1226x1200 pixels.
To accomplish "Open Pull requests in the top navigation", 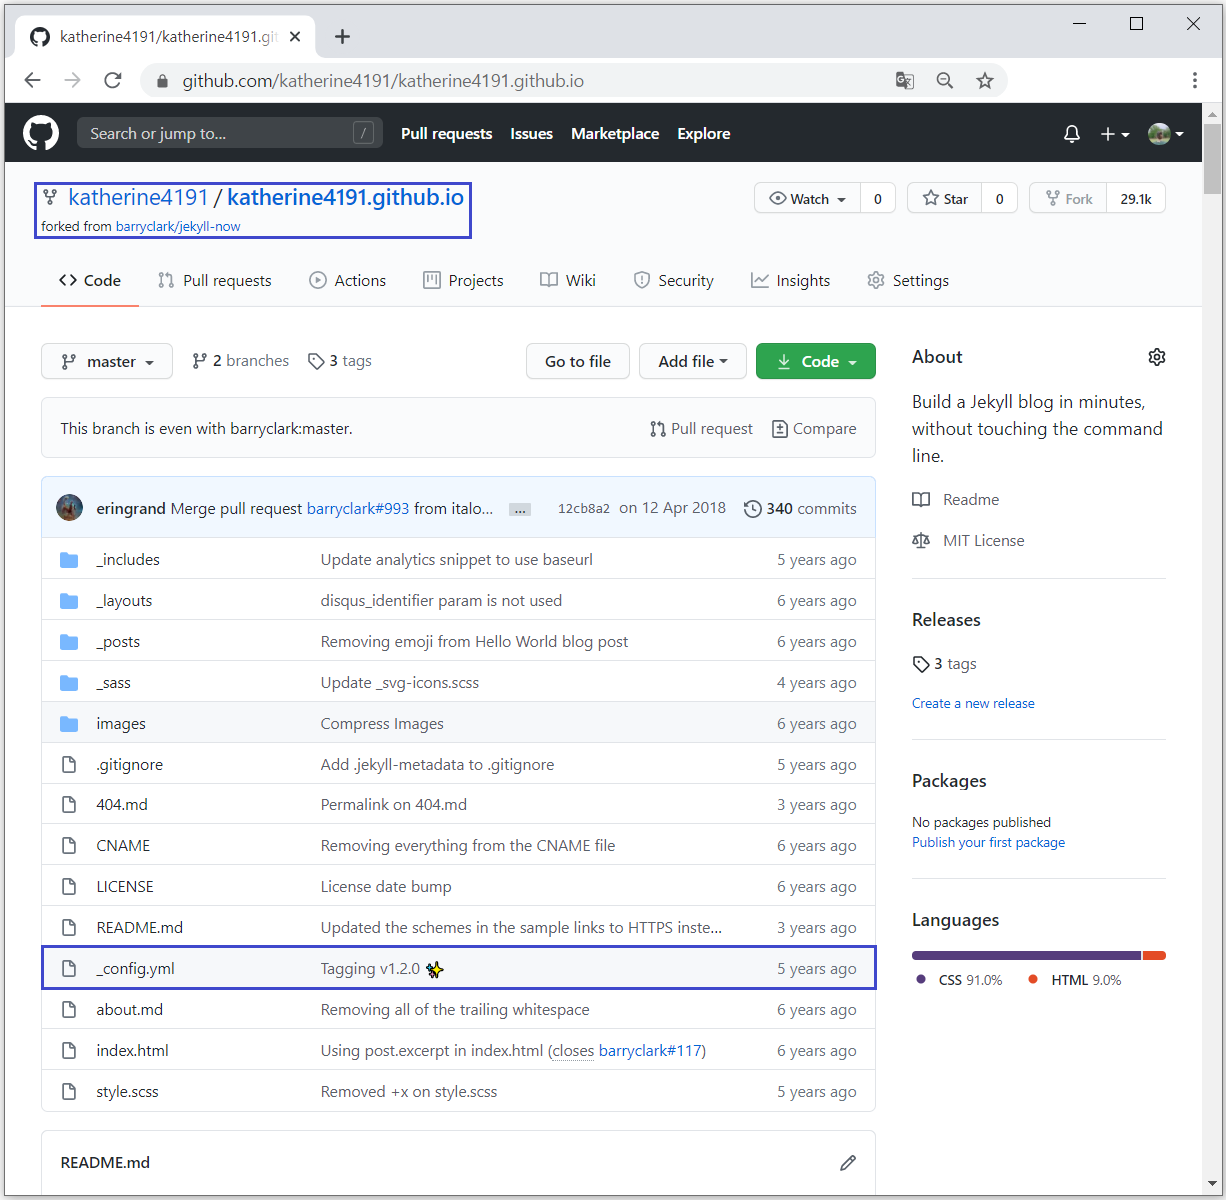I will pyautogui.click(x=446, y=134).
